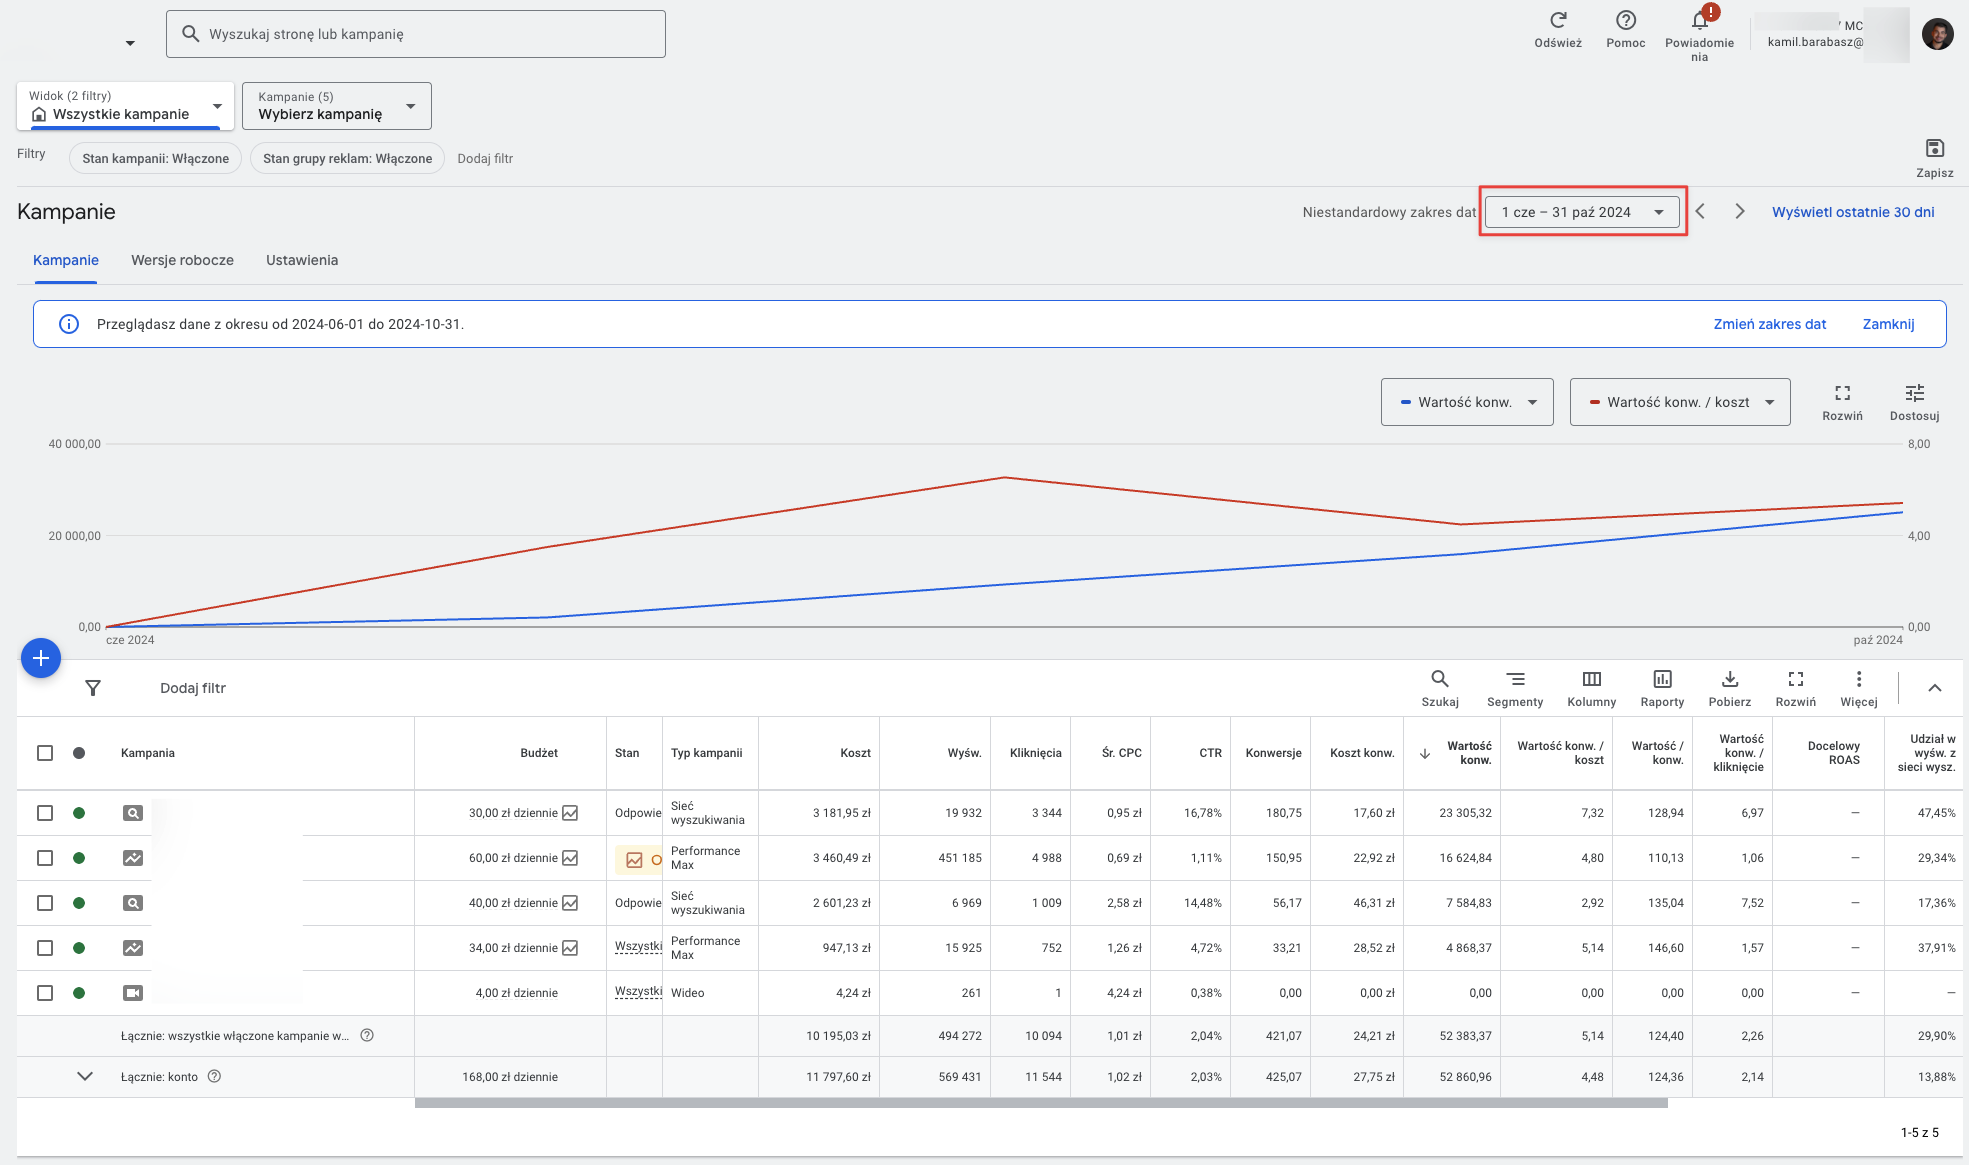
Task: Check the Wideo campaign row checkbox
Action: point(45,993)
